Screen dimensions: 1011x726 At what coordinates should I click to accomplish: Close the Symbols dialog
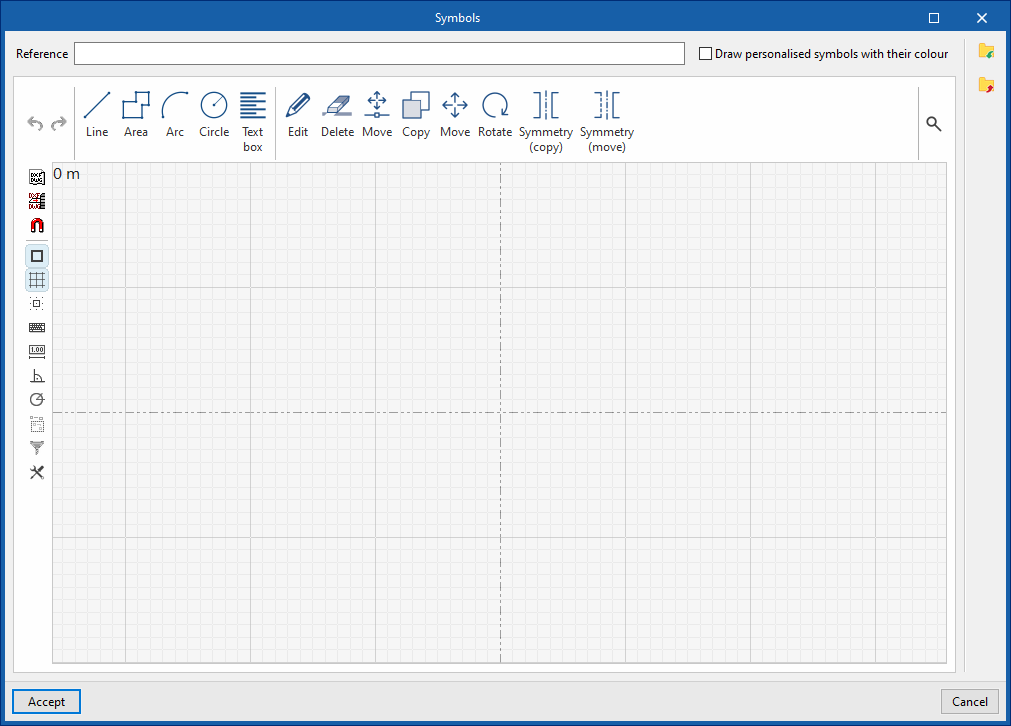(x=981, y=17)
